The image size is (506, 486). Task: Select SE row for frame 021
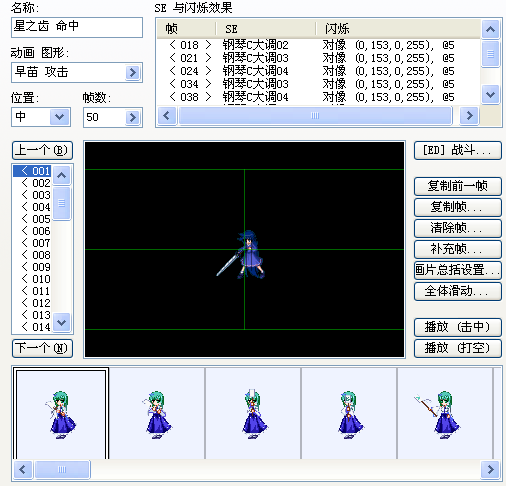(x=318, y=58)
